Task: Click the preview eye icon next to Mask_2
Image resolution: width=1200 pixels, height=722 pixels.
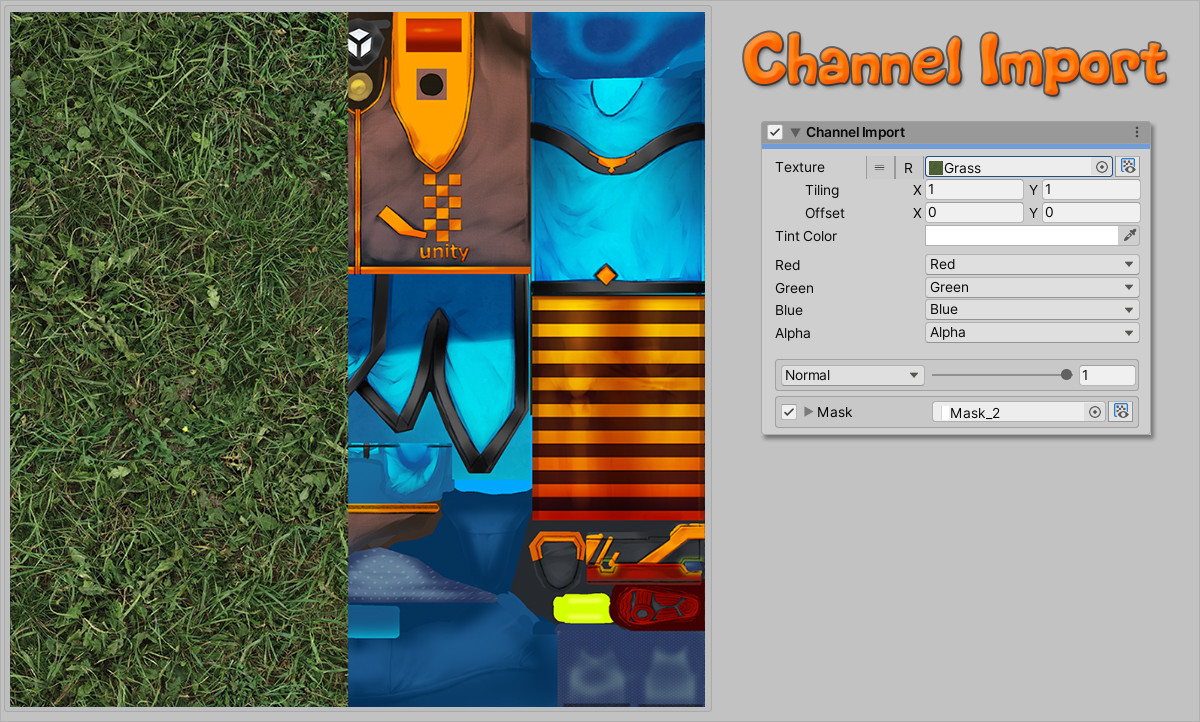Action: click(1121, 411)
